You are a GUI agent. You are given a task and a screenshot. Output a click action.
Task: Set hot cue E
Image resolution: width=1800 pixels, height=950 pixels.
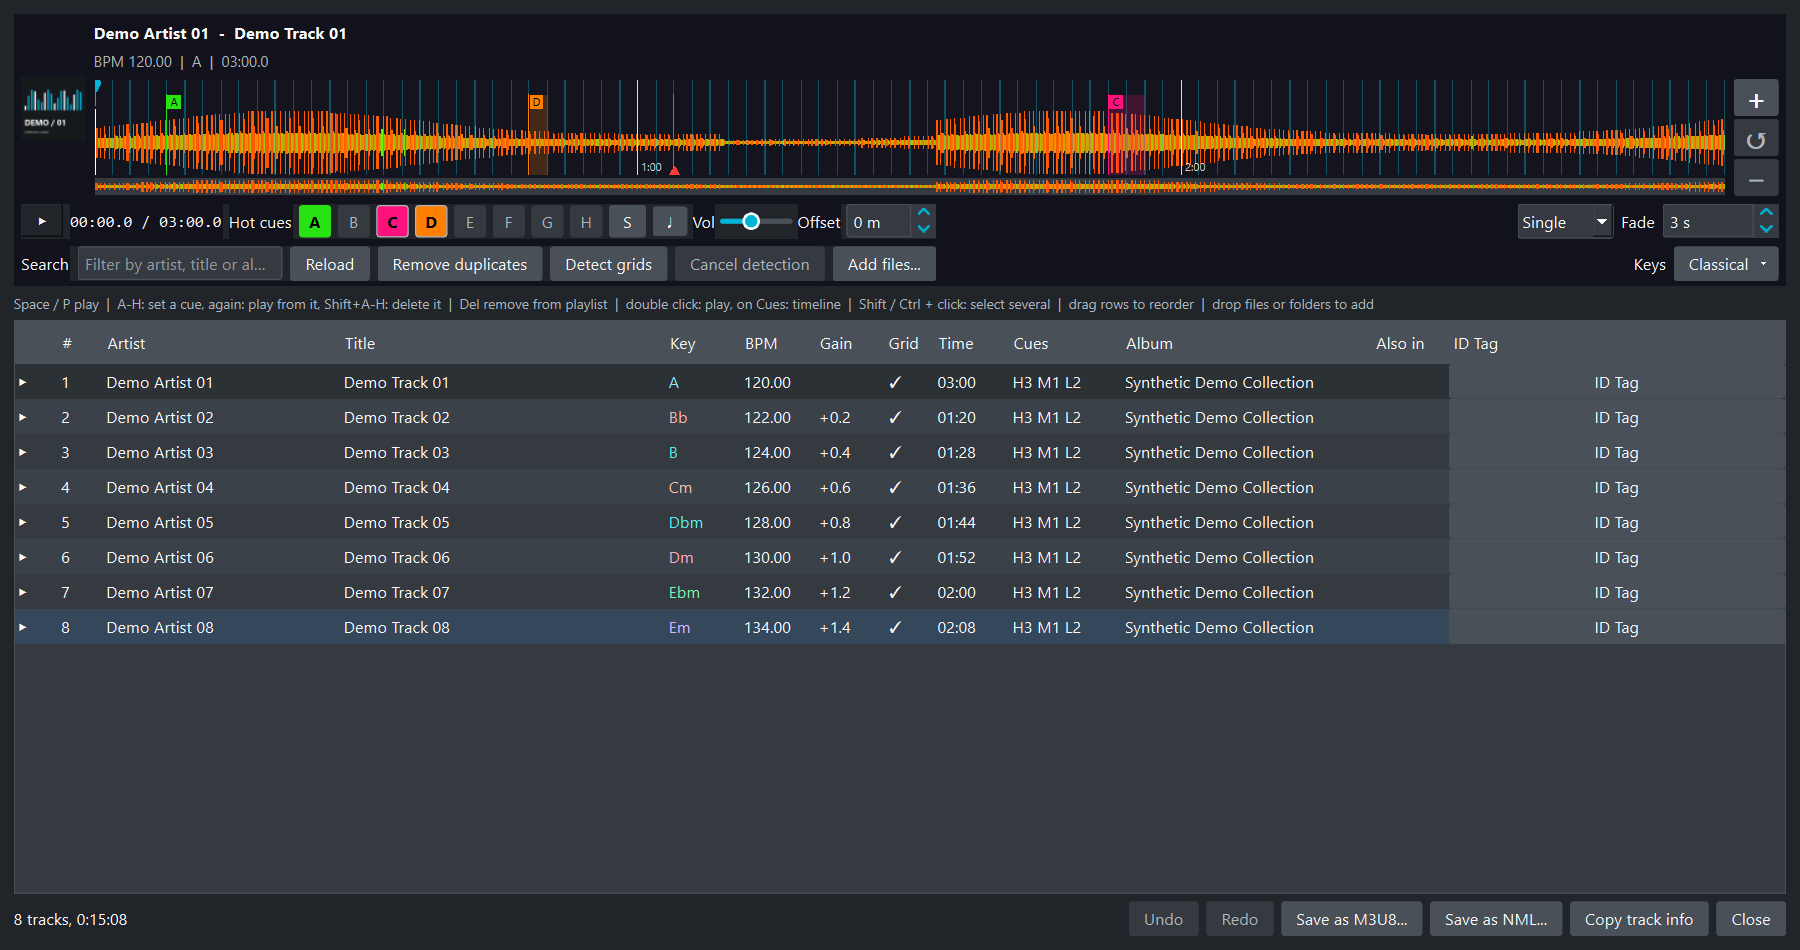tap(470, 222)
